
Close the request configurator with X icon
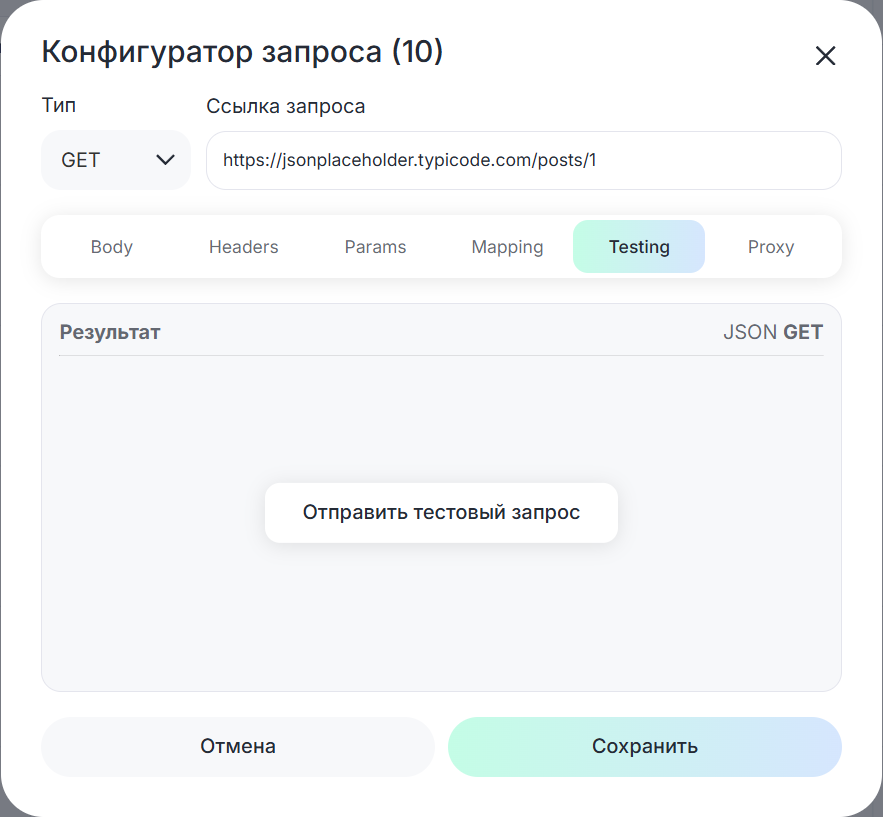click(x=825, y=56)
